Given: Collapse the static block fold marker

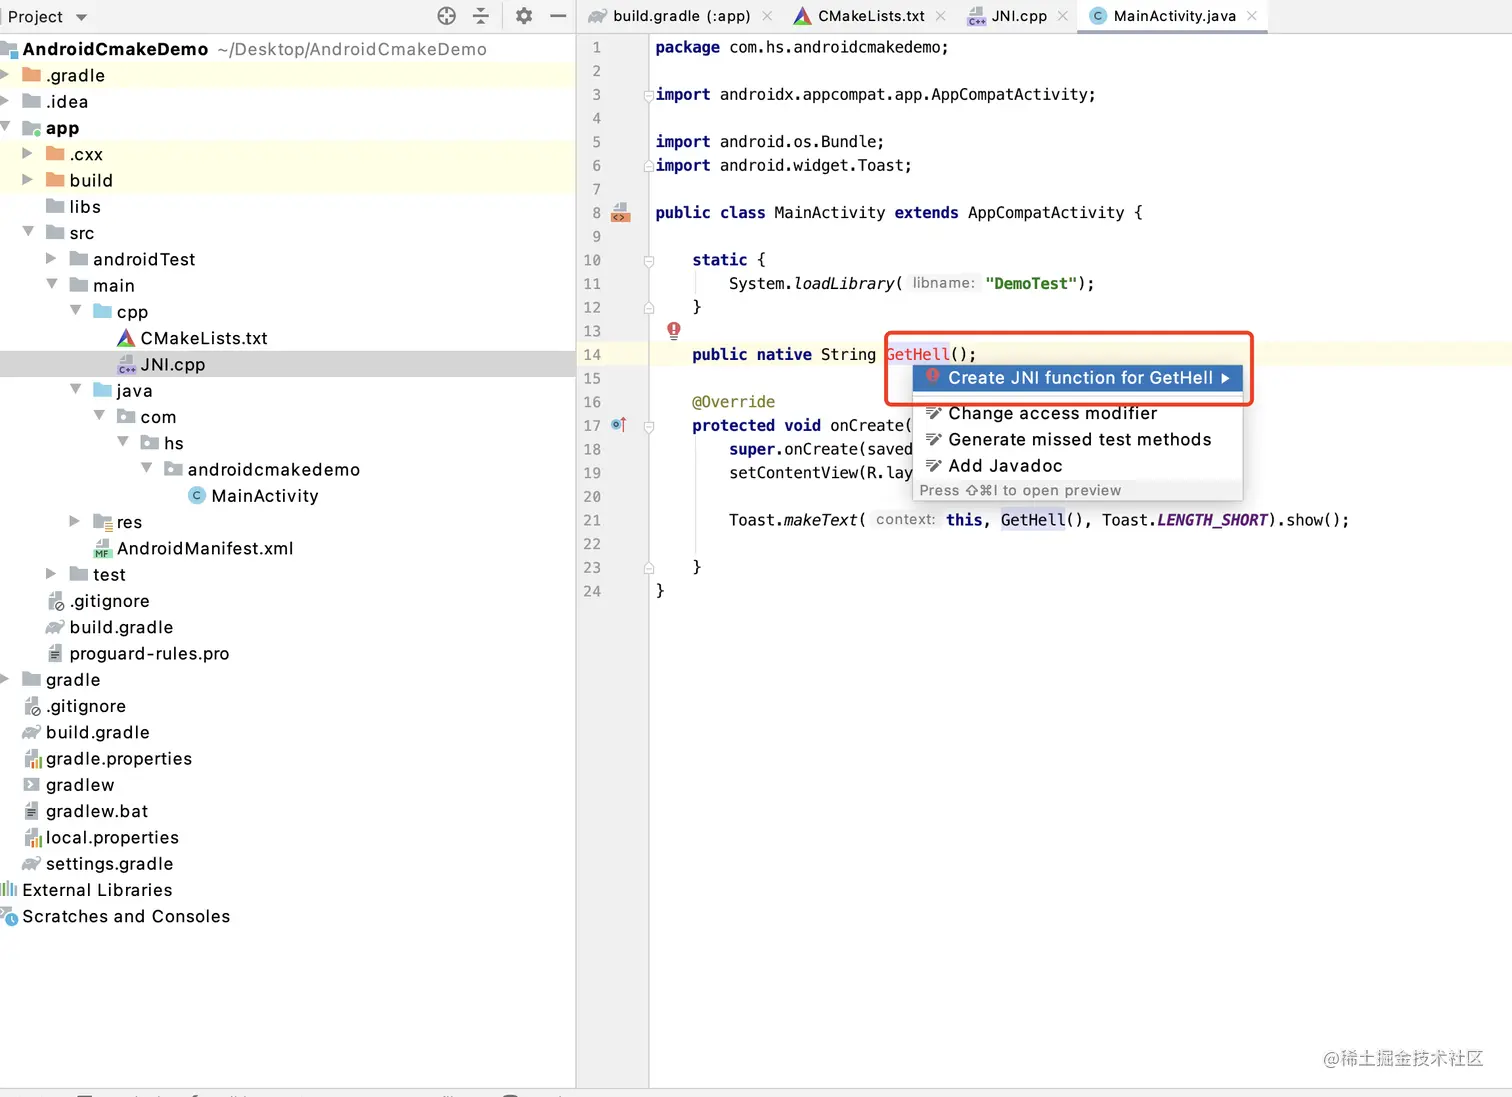Looking at the screenshot, I should click(649, 260).
